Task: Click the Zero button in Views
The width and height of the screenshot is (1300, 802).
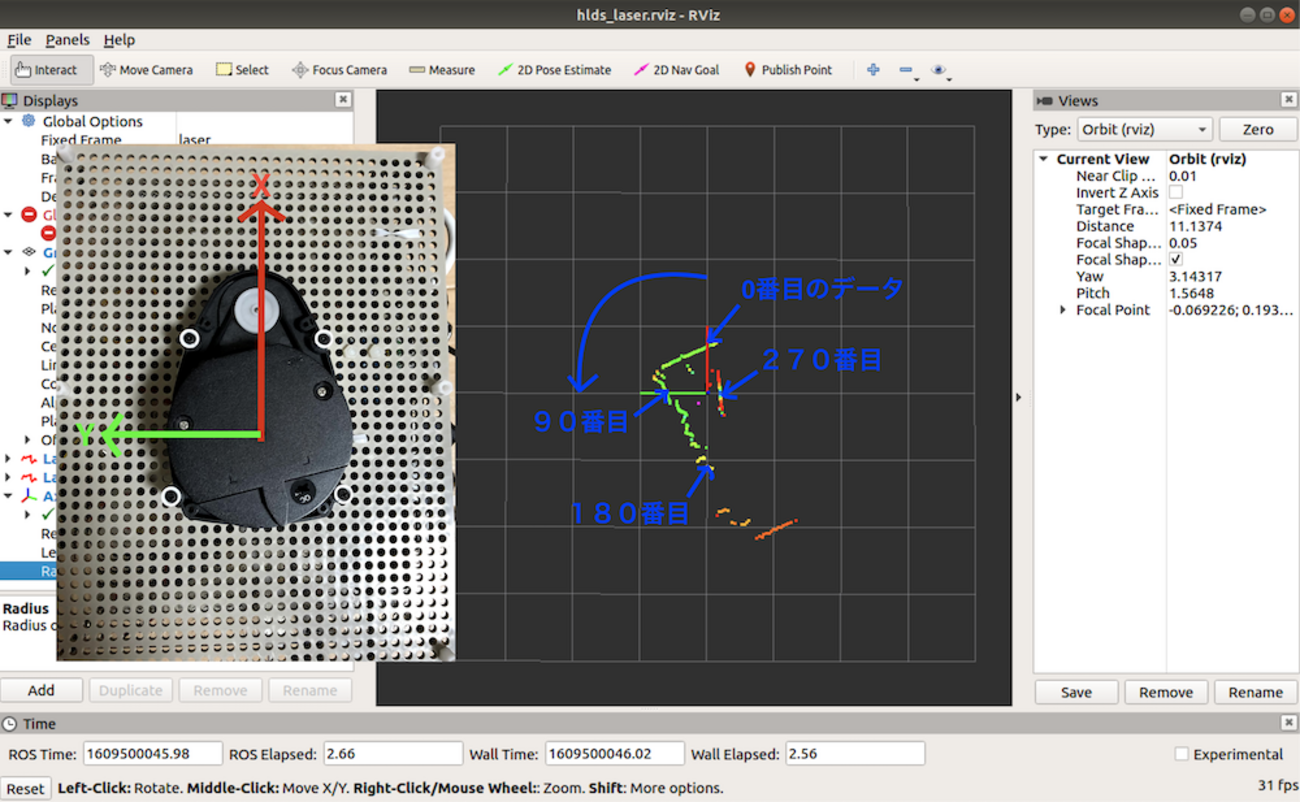Action: (1257, 130)
